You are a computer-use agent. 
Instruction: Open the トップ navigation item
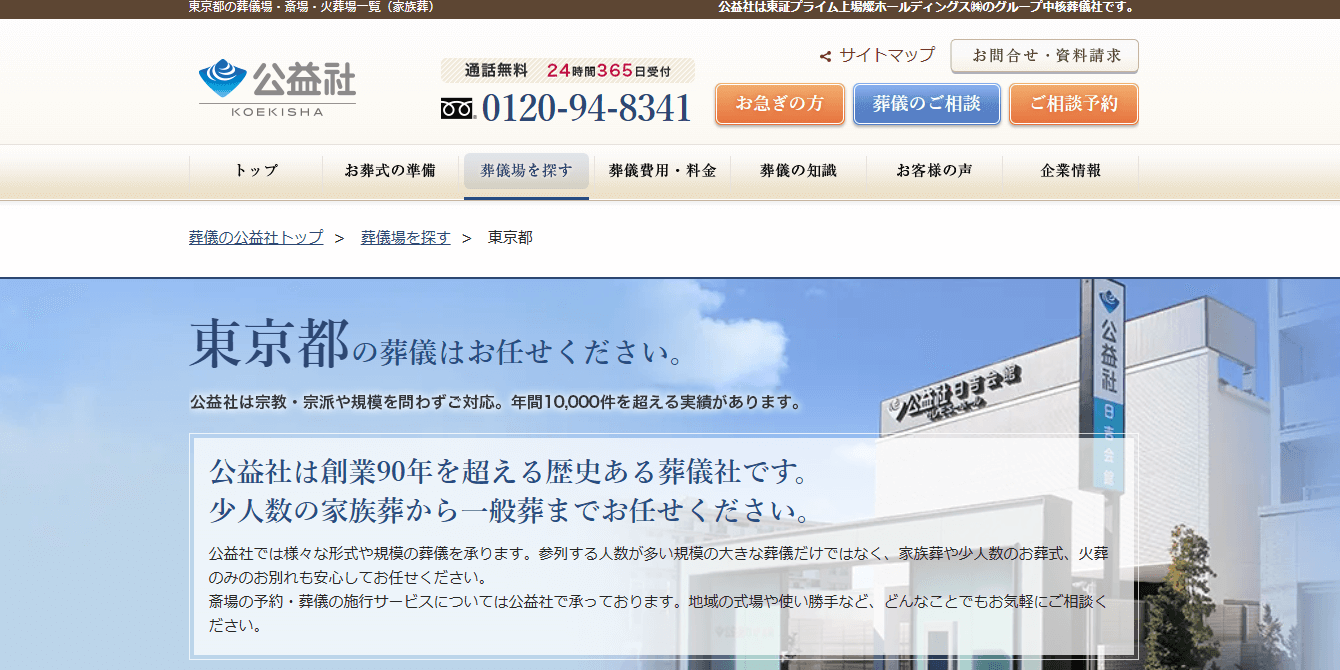pyautogui.click(x=256, y=171)
